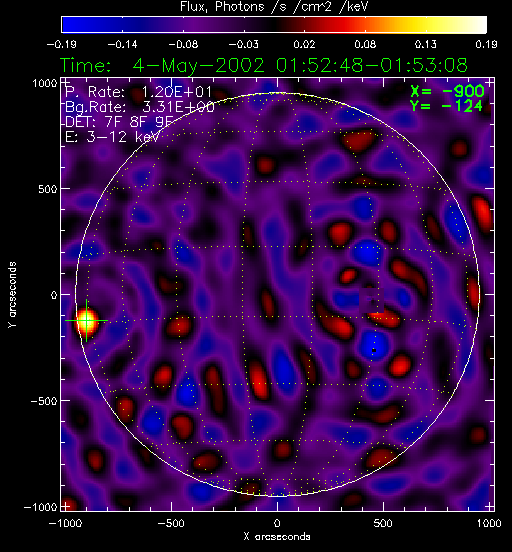
Task: Click the Flux colorbar title text
Action: click(x=274, y=6)
